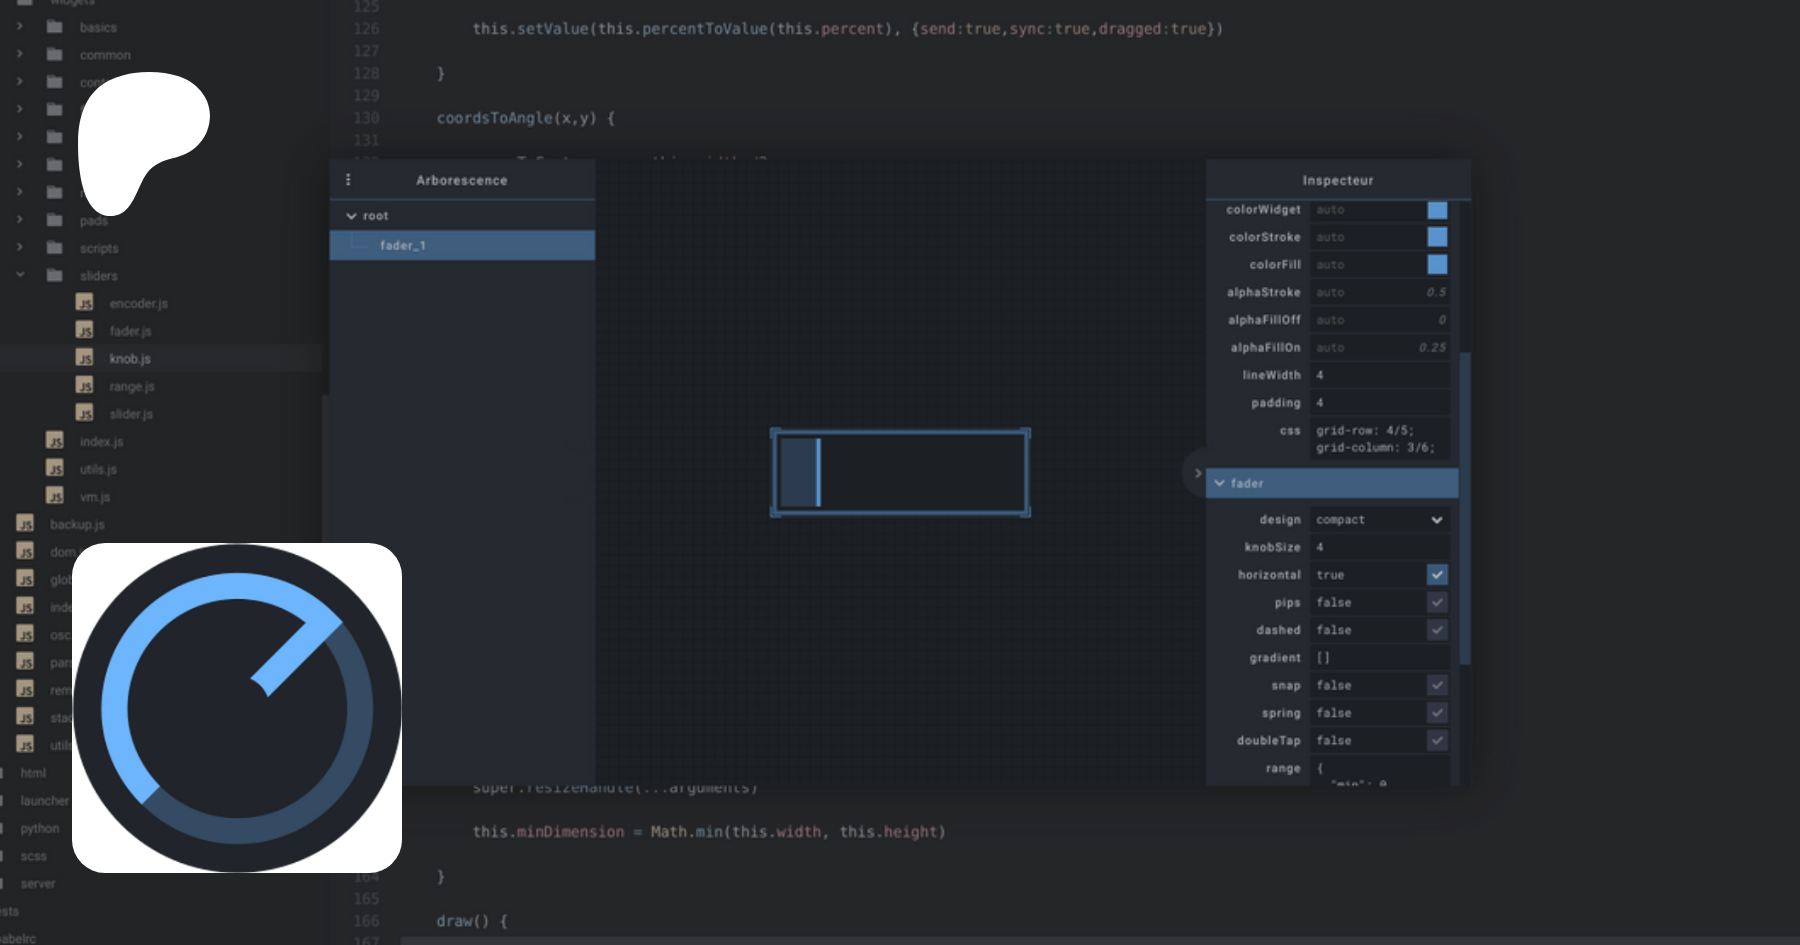The height and width of the screenshot is (945, 1800).
Task: Enable the spring checkbox
Action: click(x=1437, y=713)
